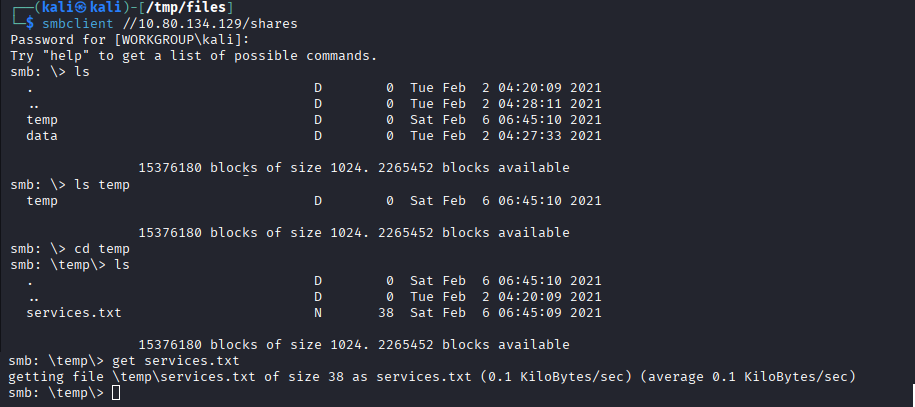The image size is (915, 407).
Task: Click the data directory entry in the listing
Action: (42, 135)
